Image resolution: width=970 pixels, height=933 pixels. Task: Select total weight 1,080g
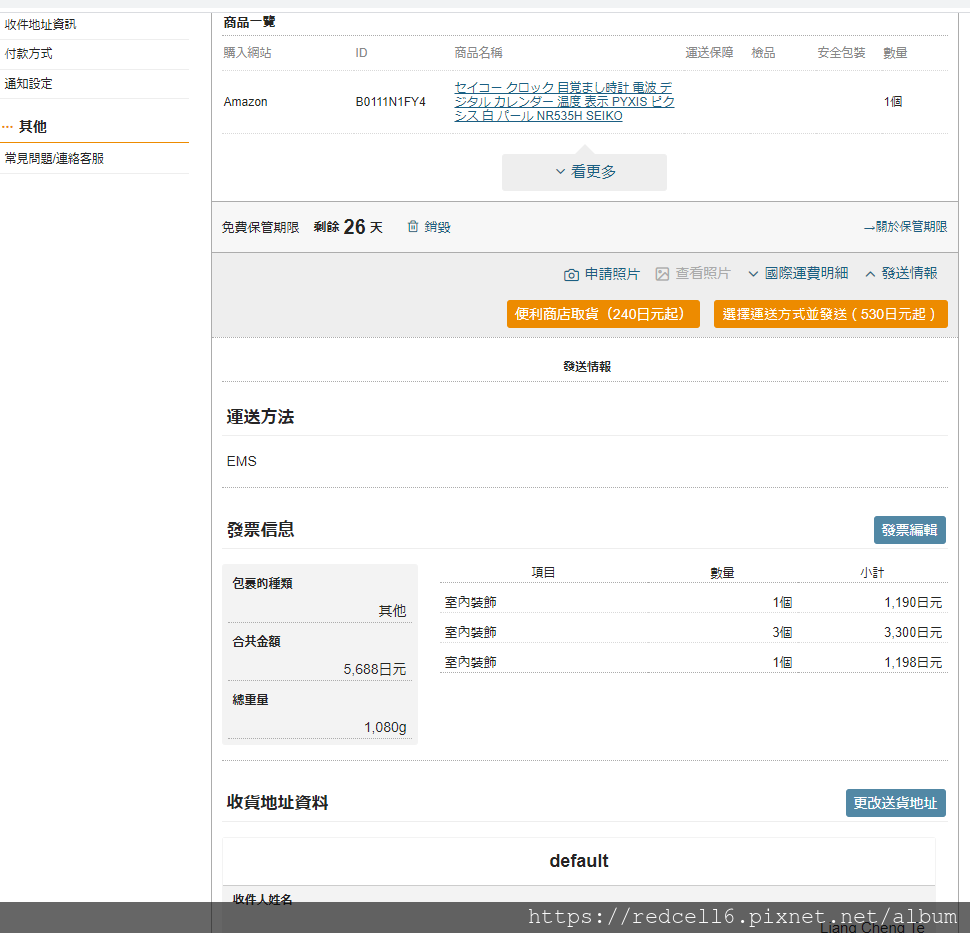point(385,728)
